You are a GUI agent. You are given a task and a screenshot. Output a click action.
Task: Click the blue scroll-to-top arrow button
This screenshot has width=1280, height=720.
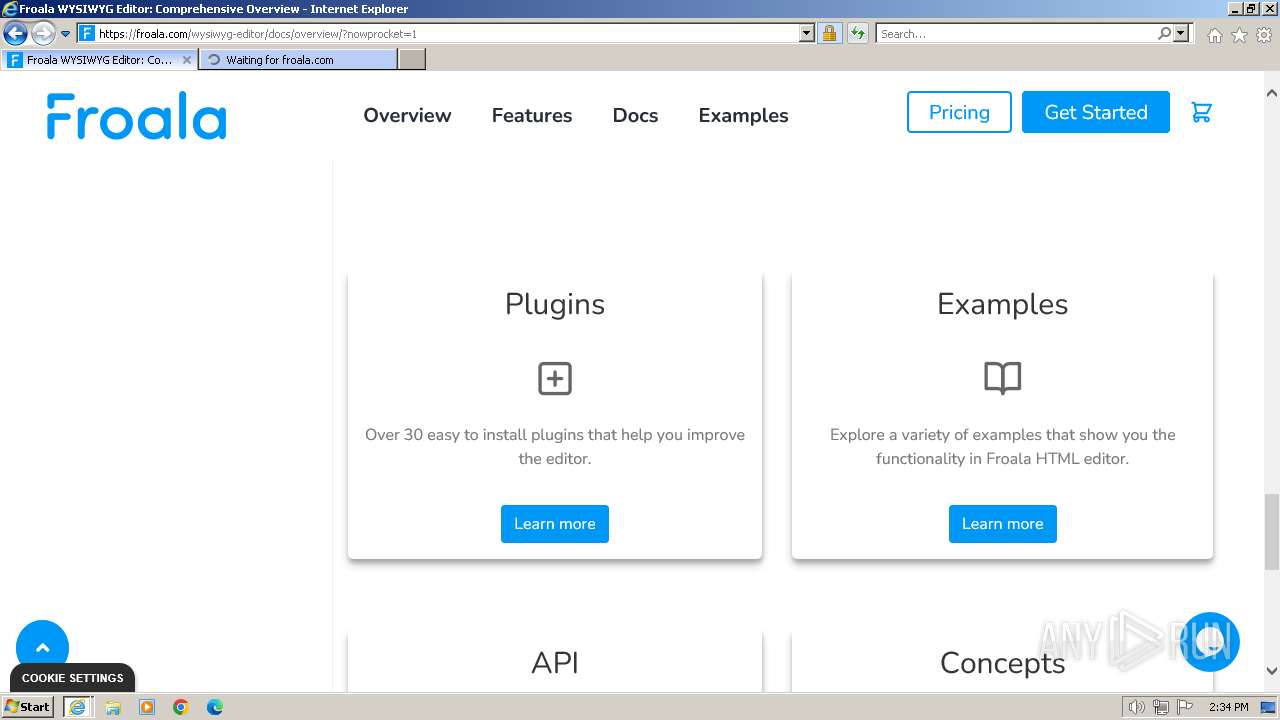click(x=42, y=647)
